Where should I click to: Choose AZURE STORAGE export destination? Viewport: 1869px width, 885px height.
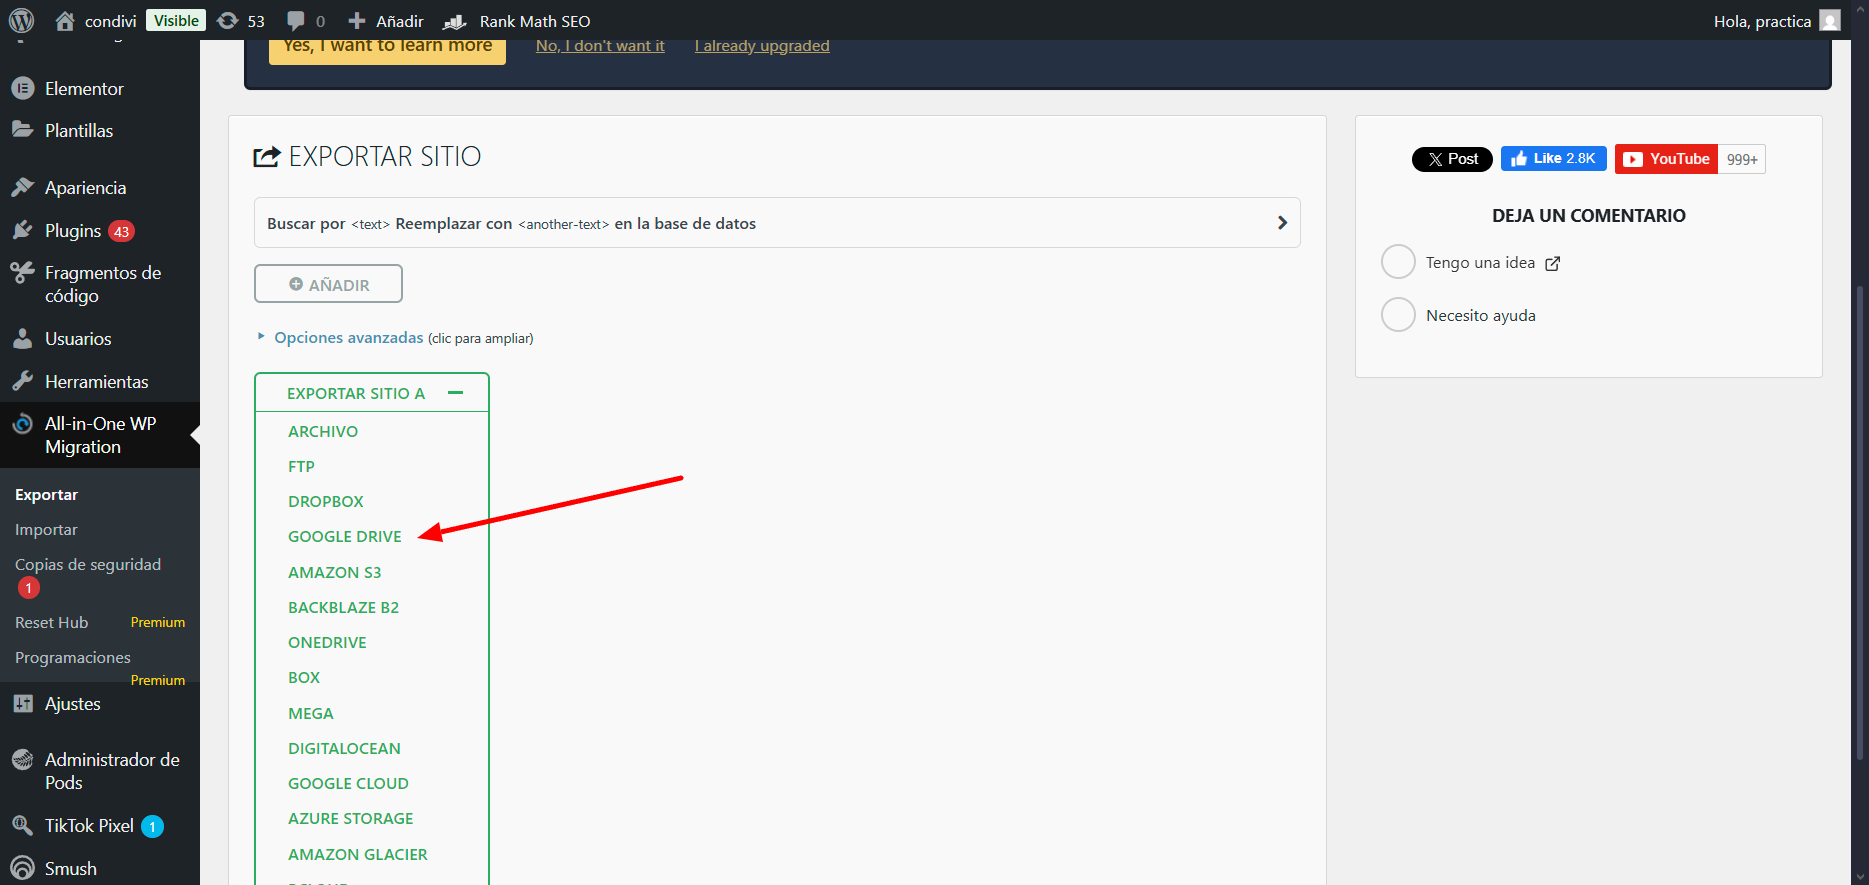[351, 818]
